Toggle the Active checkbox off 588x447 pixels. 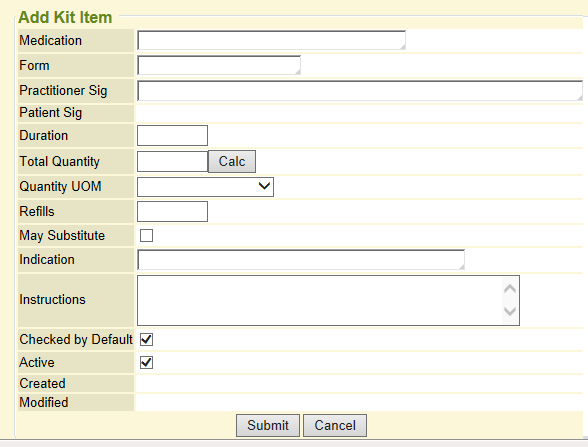click(146, 363)
